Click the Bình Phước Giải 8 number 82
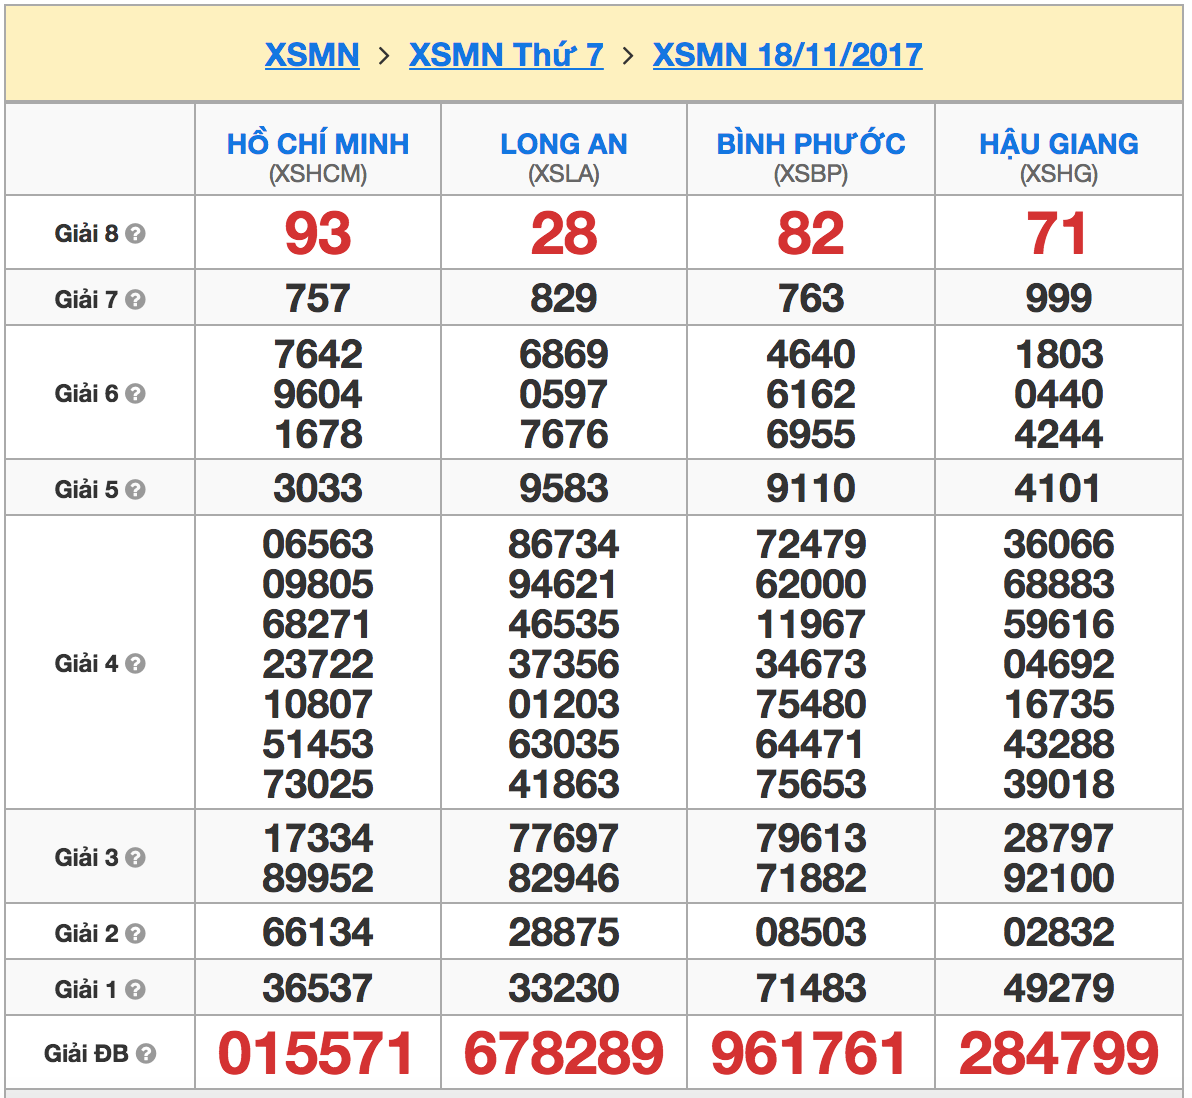Image resolution: width=1192 pixels, height=1098 pixels. 811,234
